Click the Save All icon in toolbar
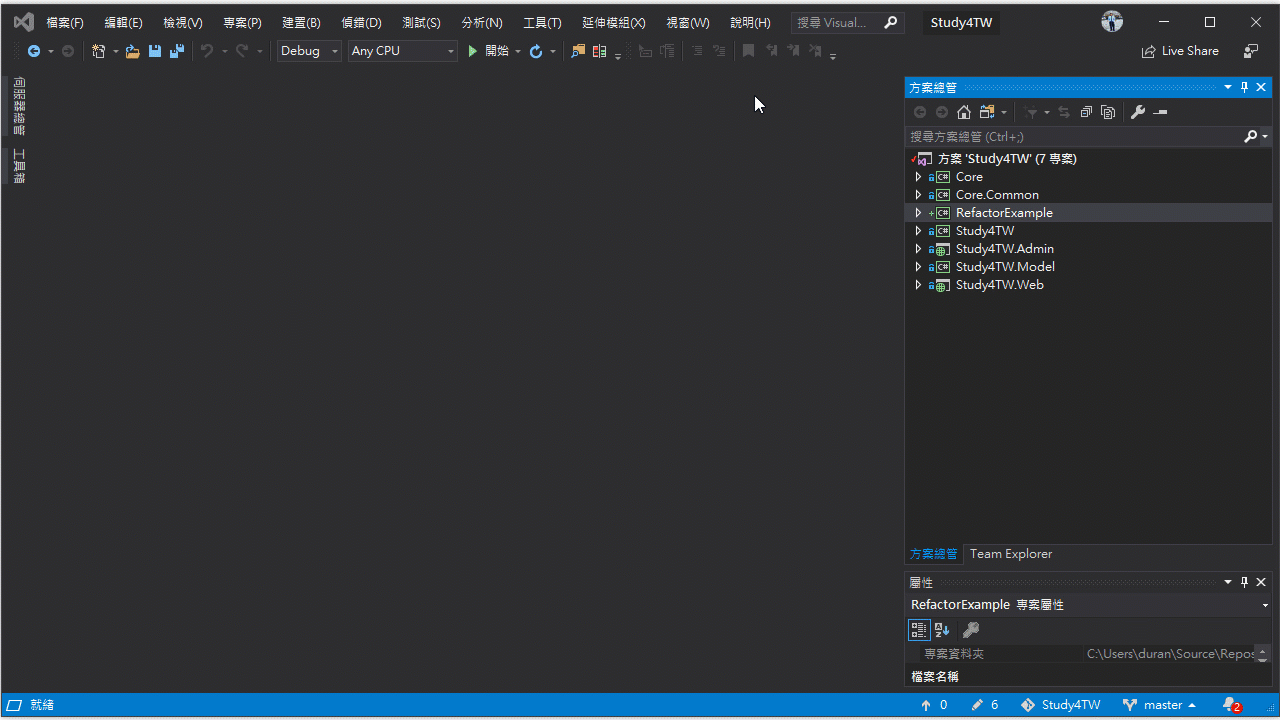The height and width of the screenshot is (720, 1280). tap(176, 51)
